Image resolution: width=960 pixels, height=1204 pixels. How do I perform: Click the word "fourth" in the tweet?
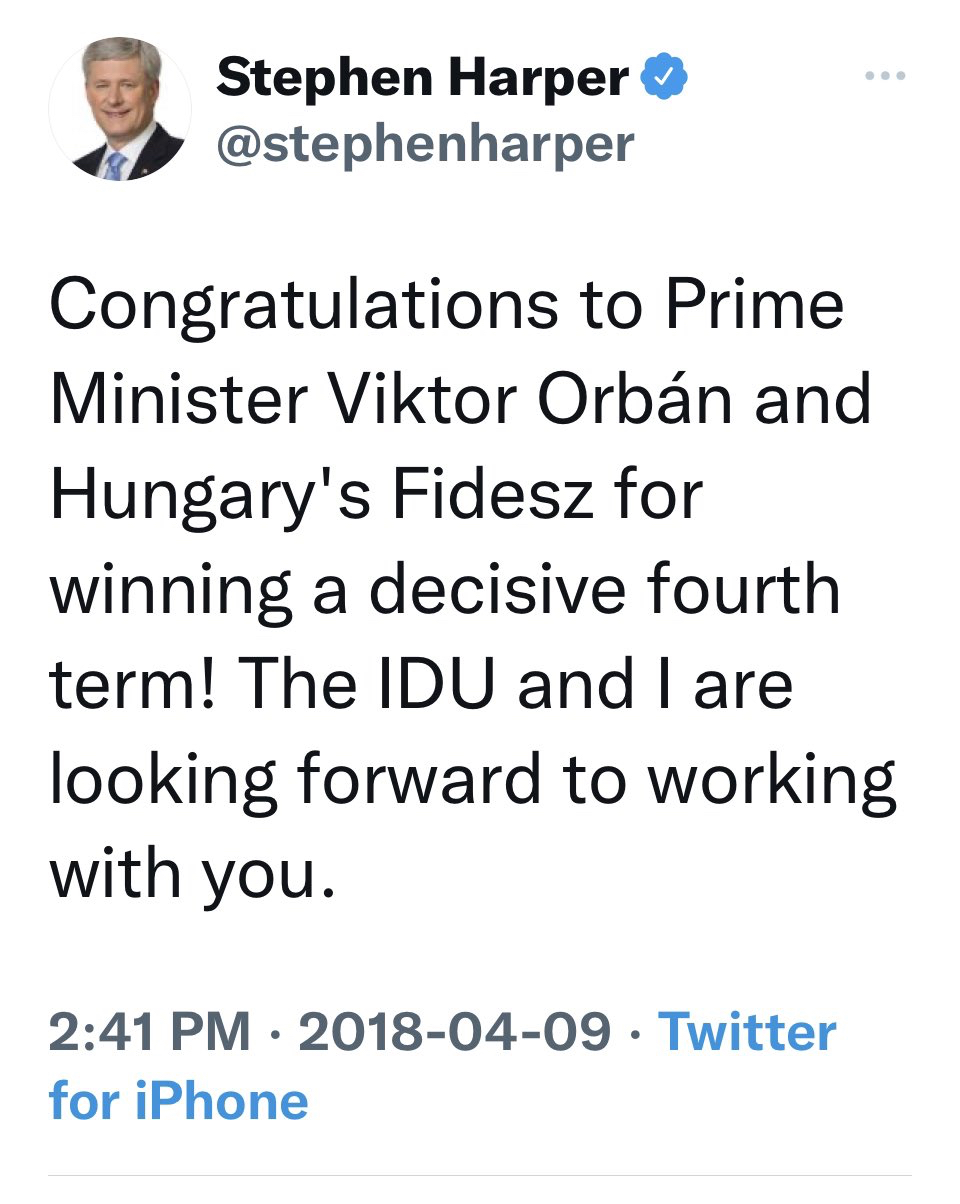(756, 590)
